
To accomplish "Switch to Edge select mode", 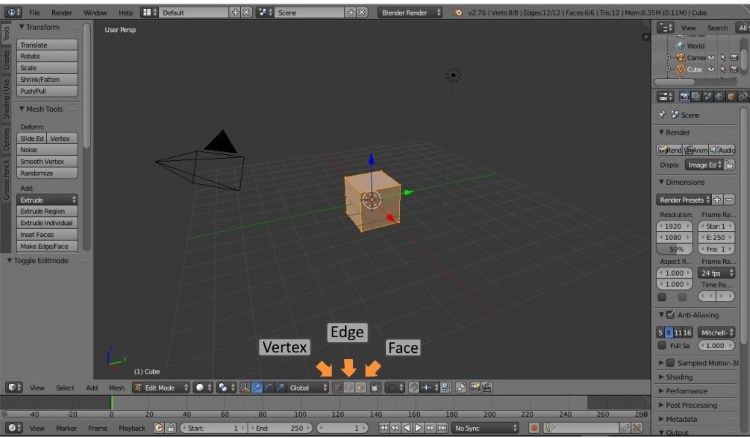I will [x=349, y=387].
